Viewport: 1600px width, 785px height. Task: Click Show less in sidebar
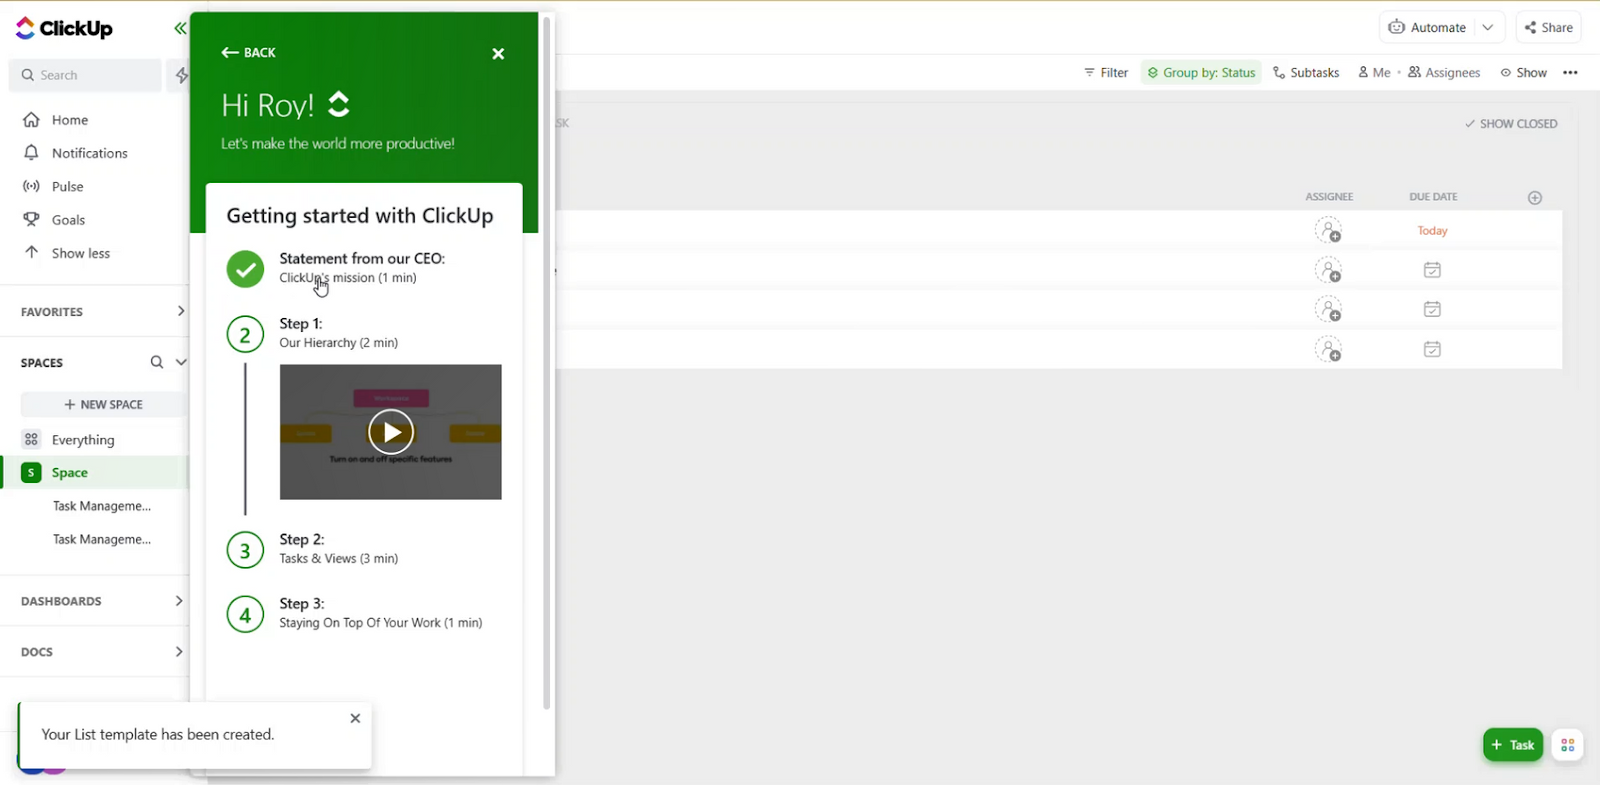81,253
